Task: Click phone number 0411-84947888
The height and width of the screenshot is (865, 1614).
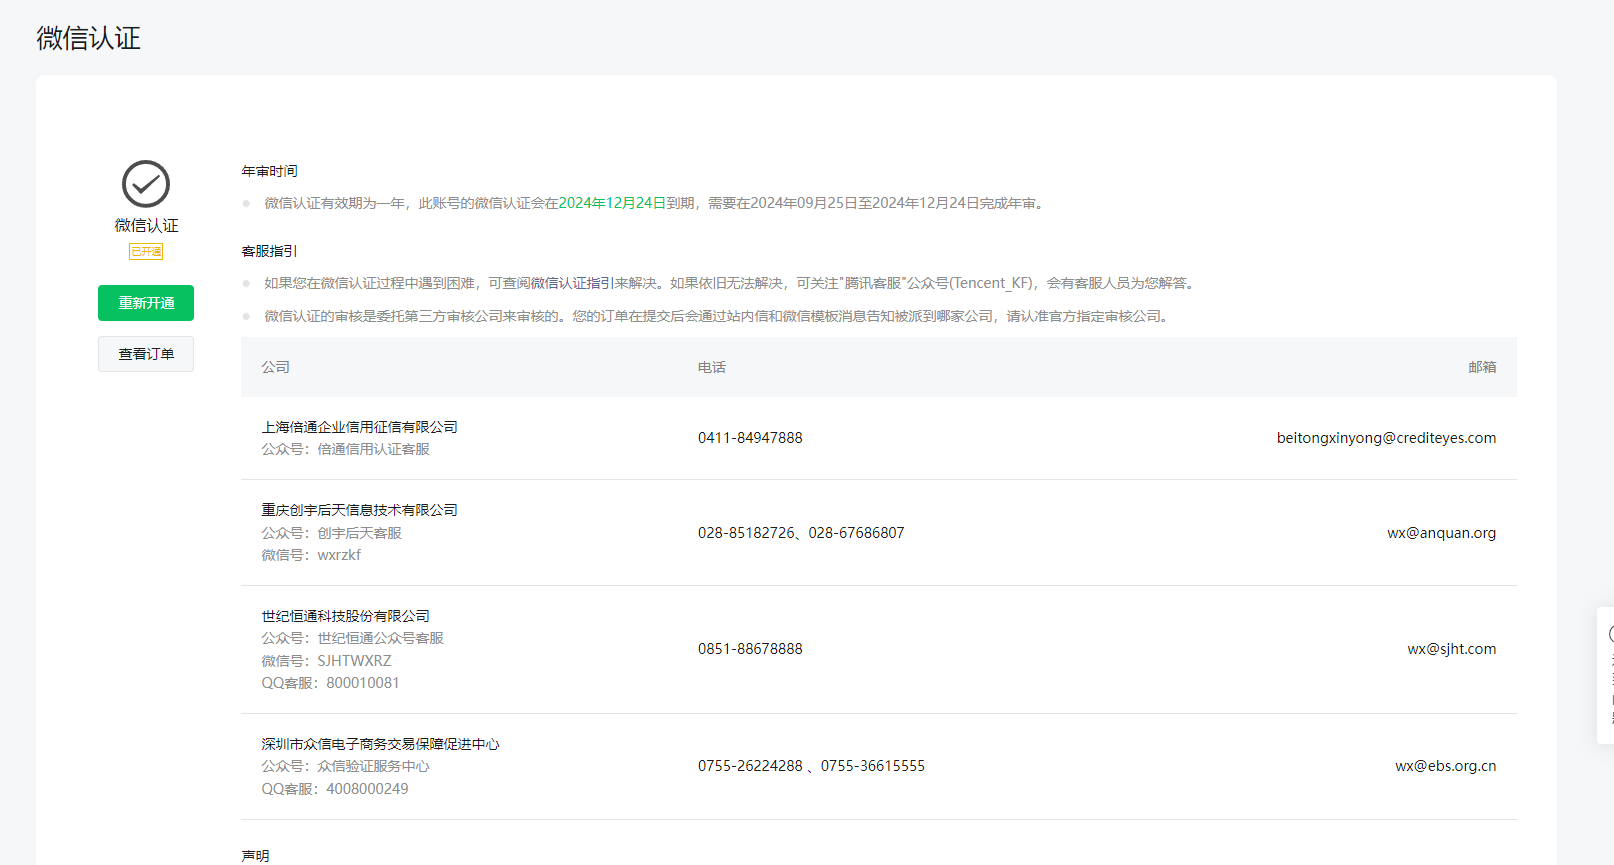Action: tap(750, 438)
